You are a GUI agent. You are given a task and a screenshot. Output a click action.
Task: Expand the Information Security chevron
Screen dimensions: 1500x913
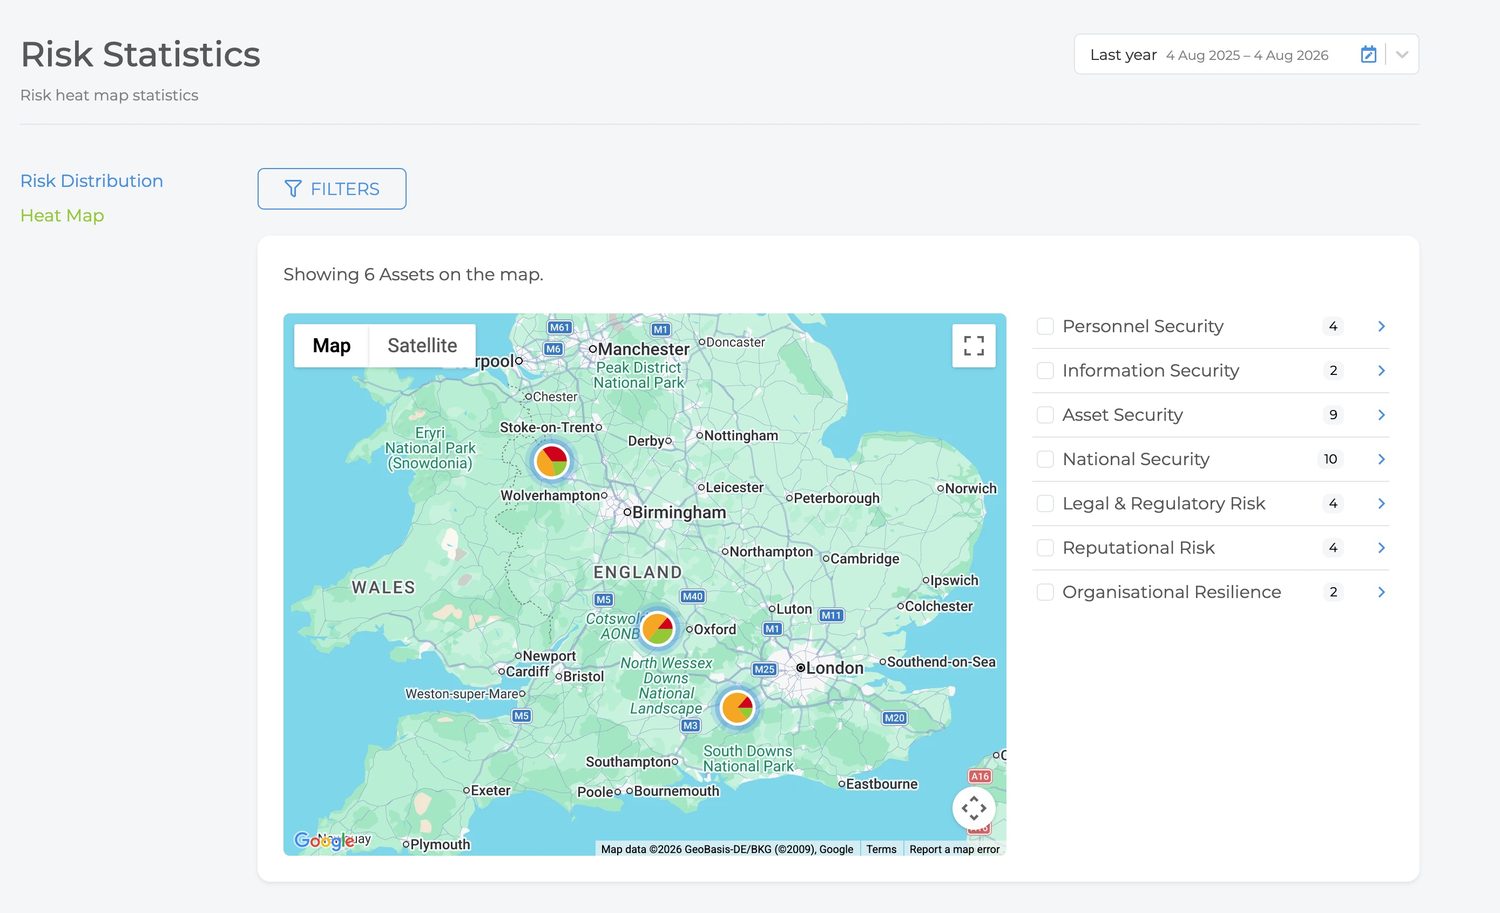coord(1381,371)
